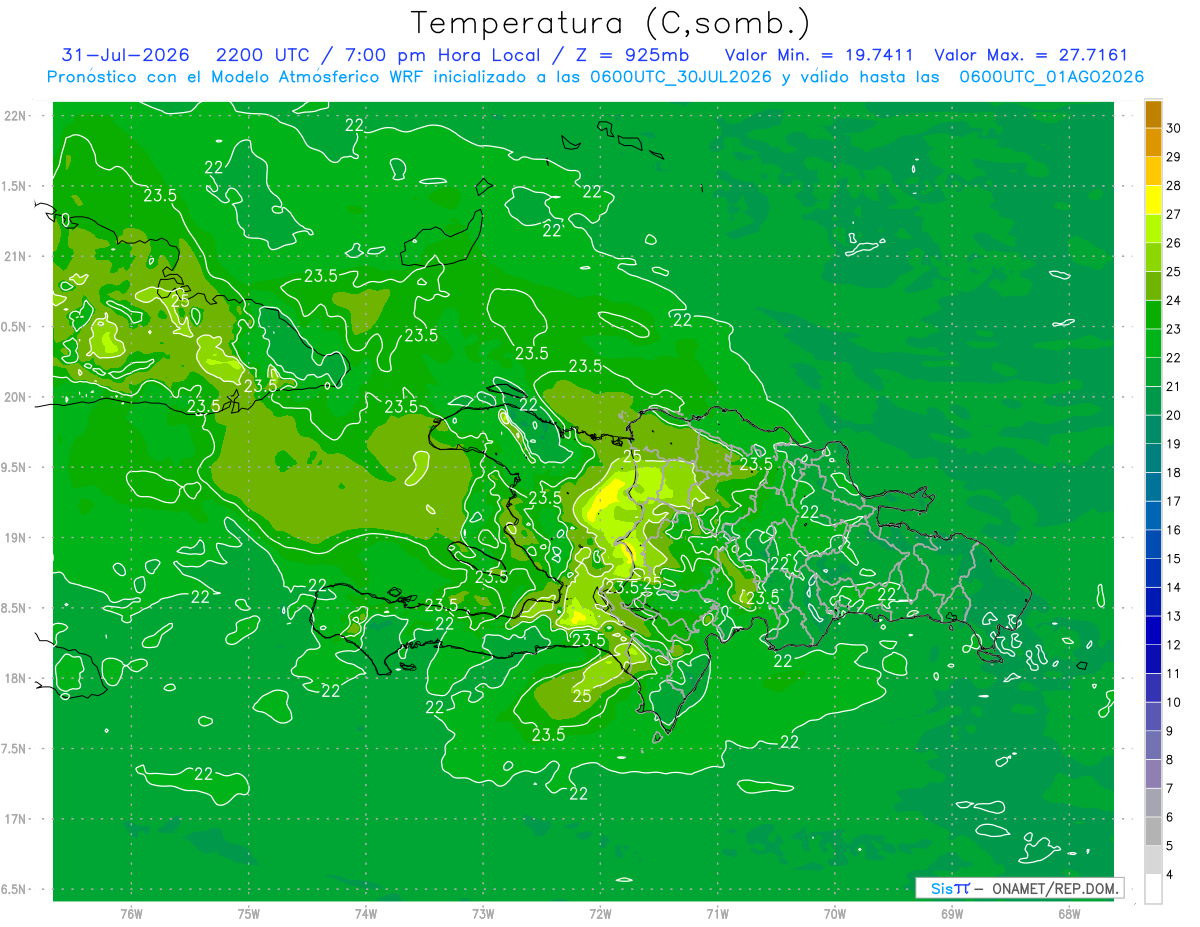
Task: Click the '69W' longitude axis label
Action: pos(952,913)
